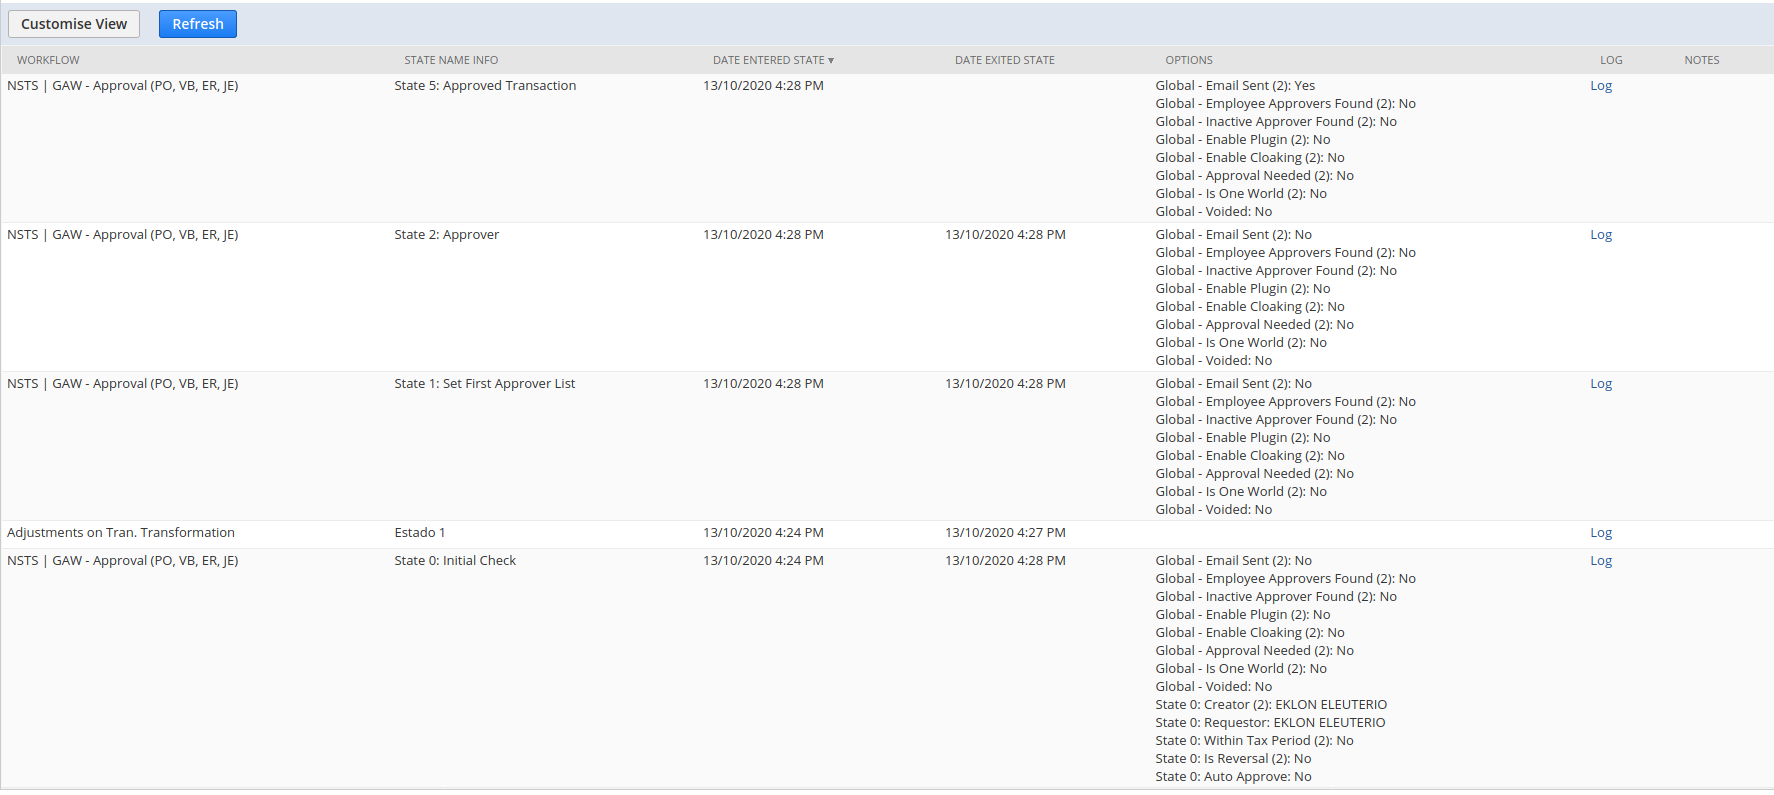Click the Log column header
Image resolution: width=1774 pixels, height=795 pixels.
click(x=1611, y=60)
